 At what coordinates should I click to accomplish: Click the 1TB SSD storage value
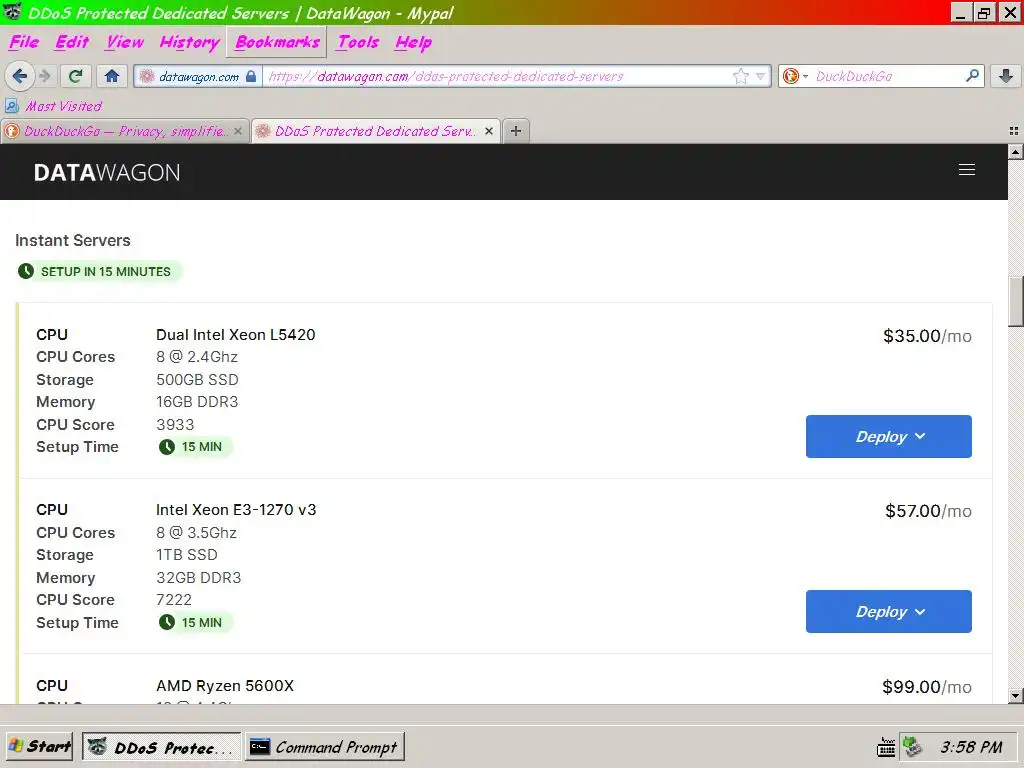pyautogui.click(x=187, y=554)
